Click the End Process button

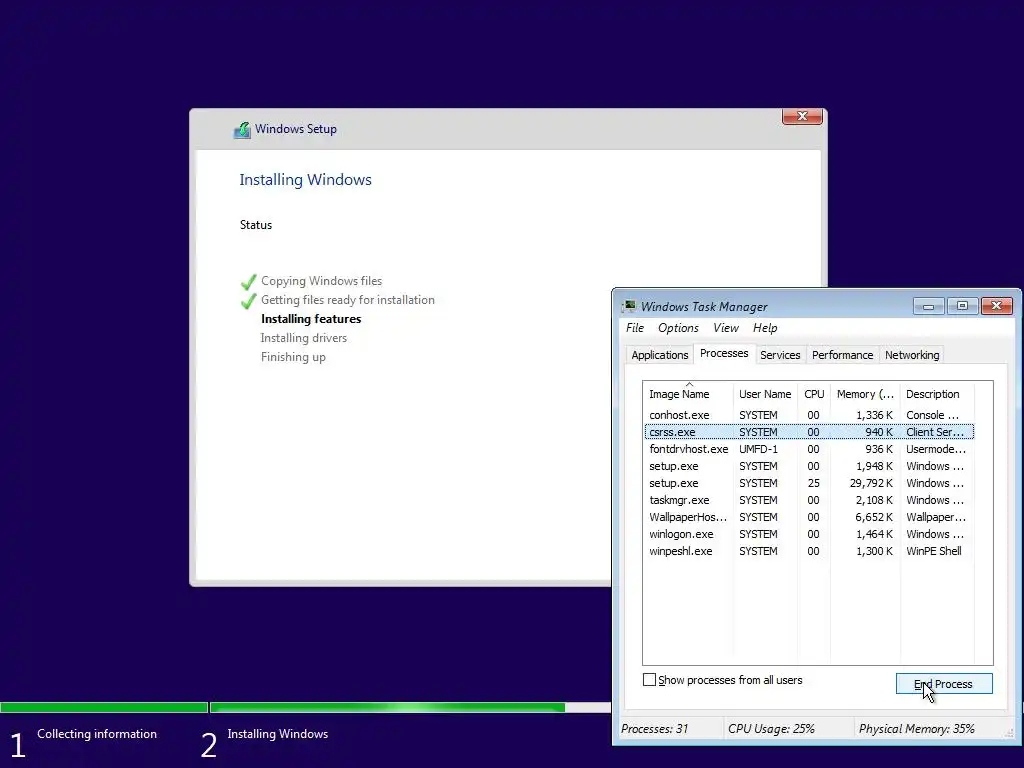(x=944, y=684)
